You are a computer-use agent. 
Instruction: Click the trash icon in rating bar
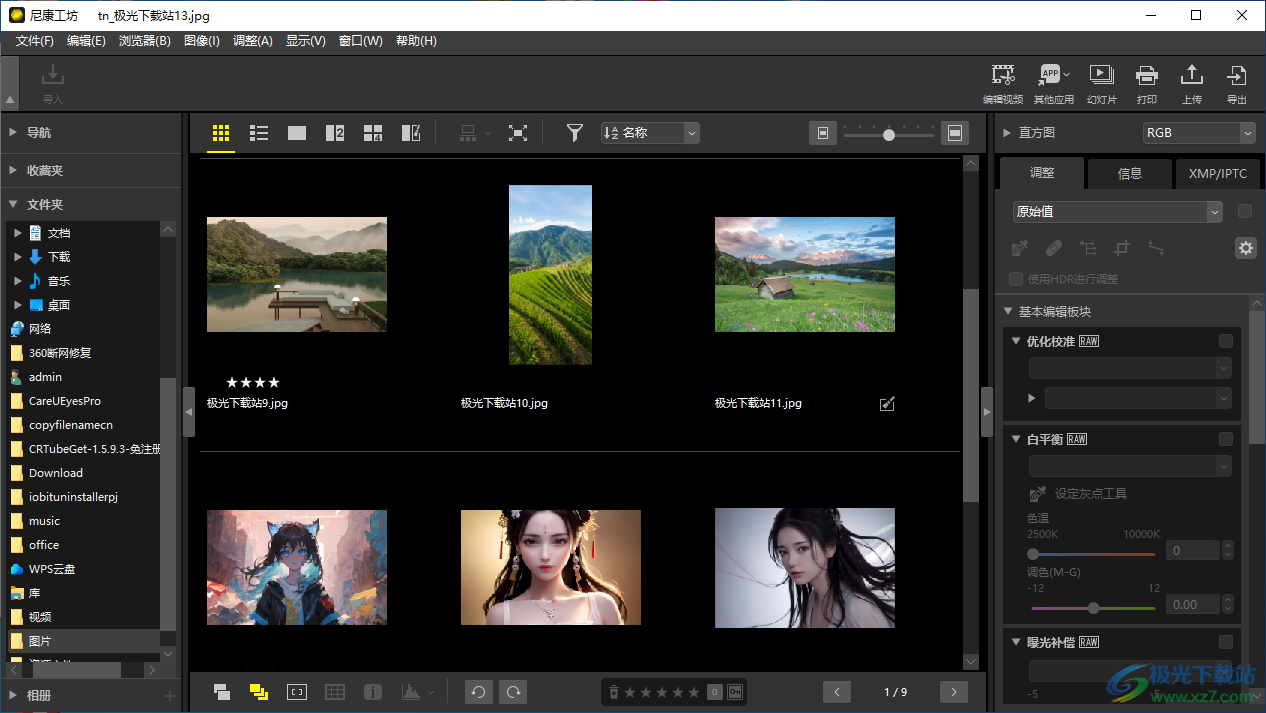click(x=614, y=692)
